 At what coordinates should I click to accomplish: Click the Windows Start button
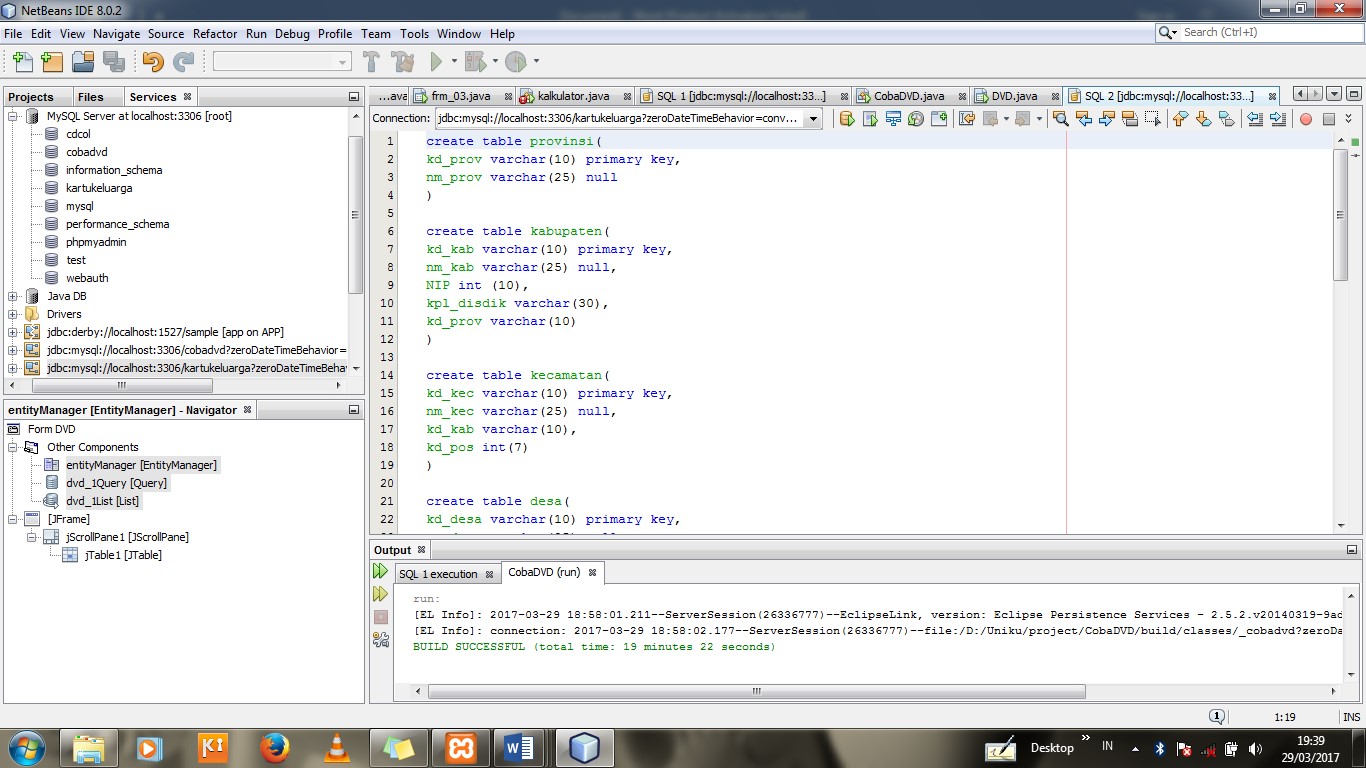click(27, 747)
